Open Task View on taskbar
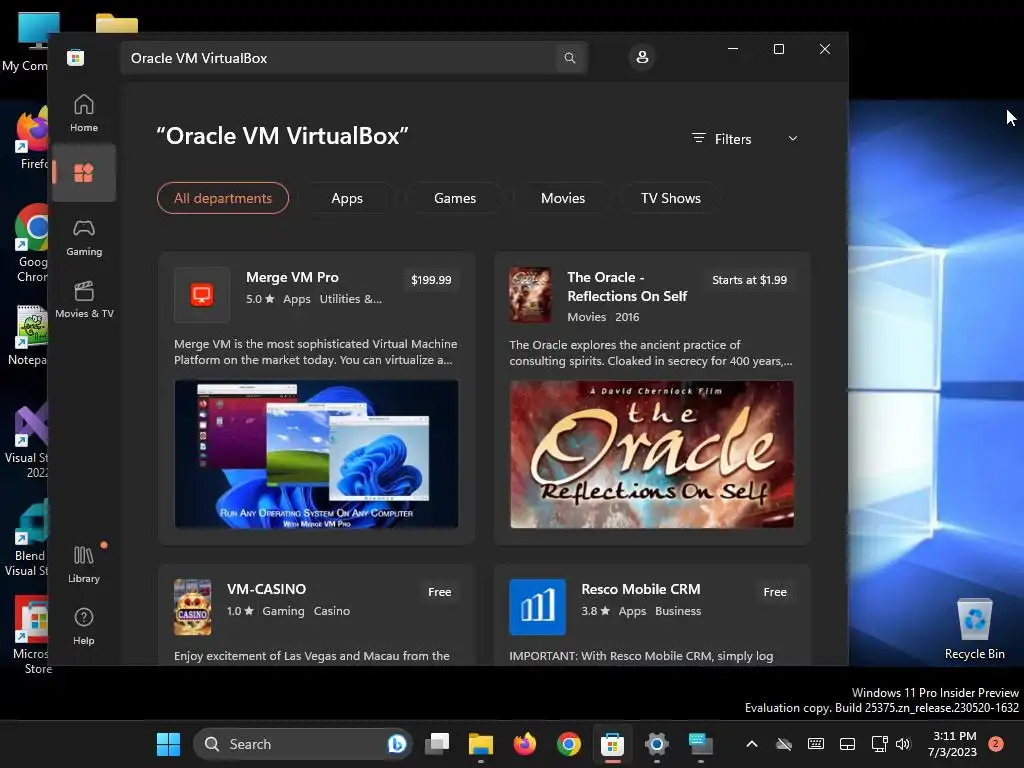Screen dimensions: 1024x768 437,744
